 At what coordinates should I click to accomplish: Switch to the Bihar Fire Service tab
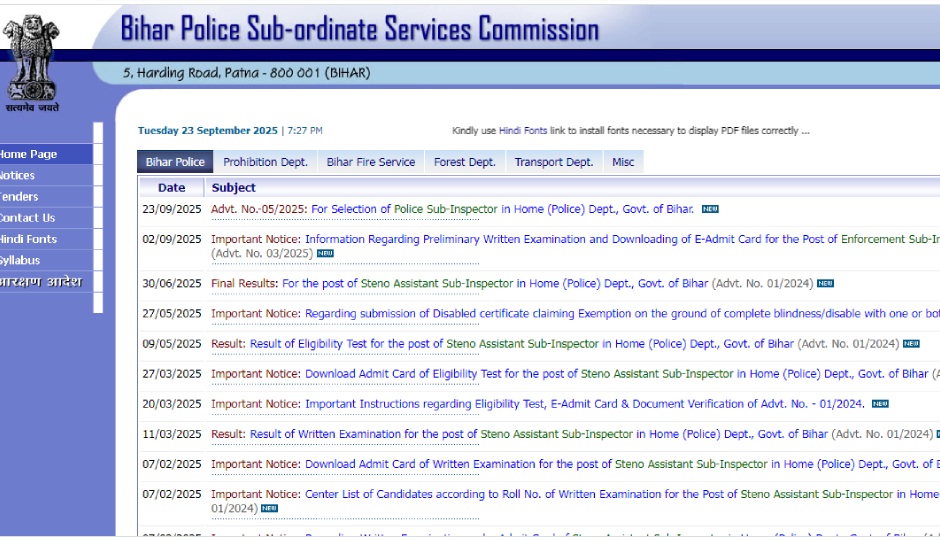[370, 162]
